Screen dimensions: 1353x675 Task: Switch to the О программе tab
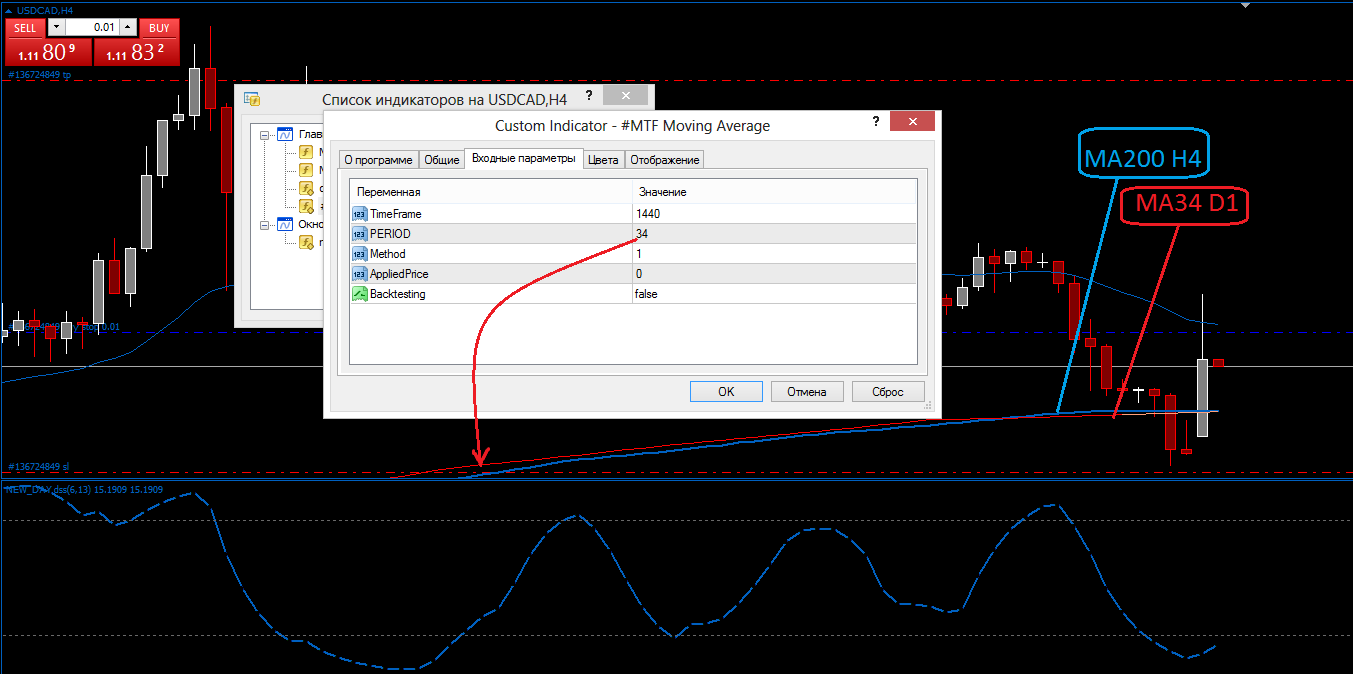coord(378,160)
